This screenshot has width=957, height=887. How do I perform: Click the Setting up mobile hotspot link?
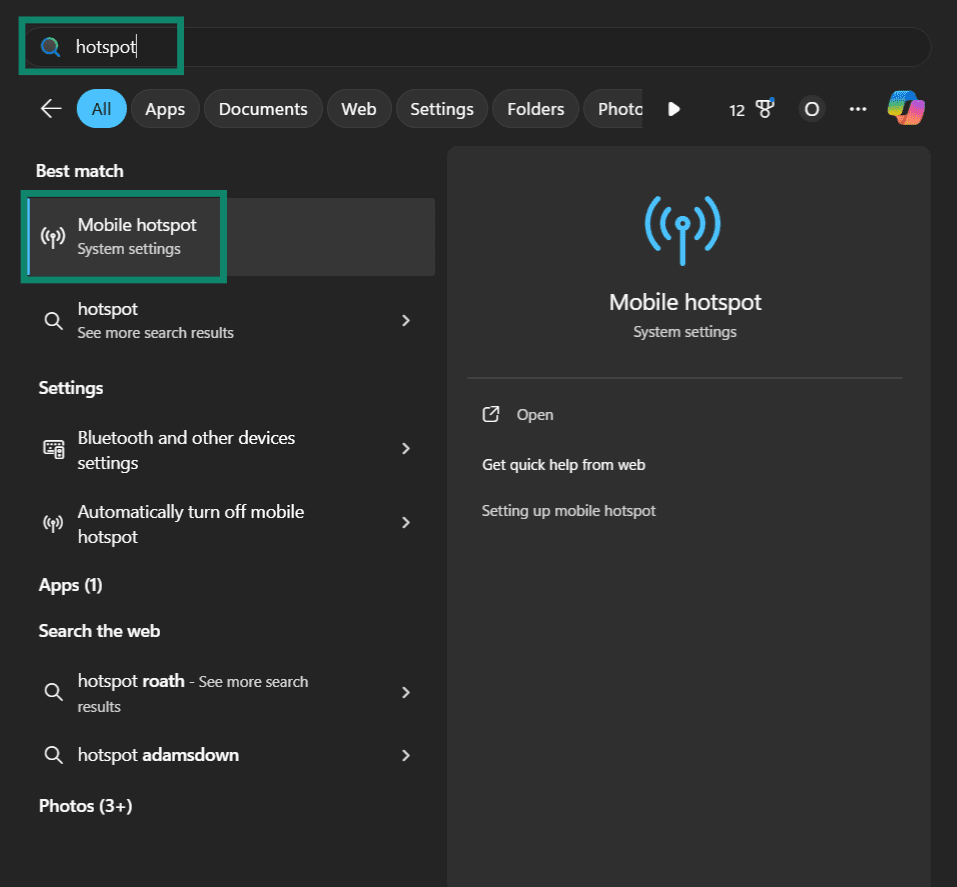568,510
